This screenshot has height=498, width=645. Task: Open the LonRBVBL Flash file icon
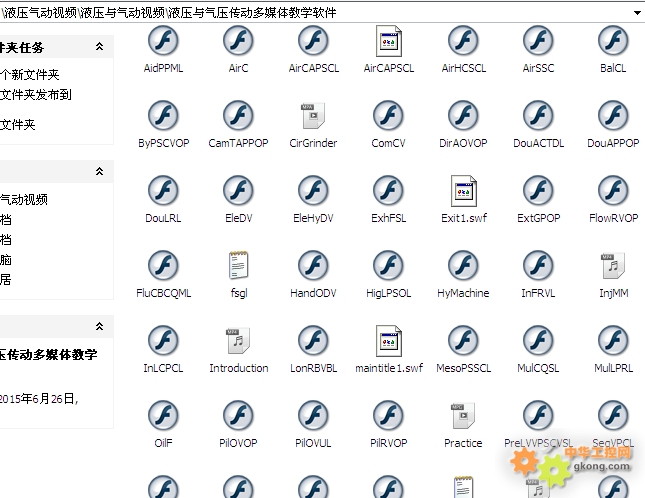[313, 340]
